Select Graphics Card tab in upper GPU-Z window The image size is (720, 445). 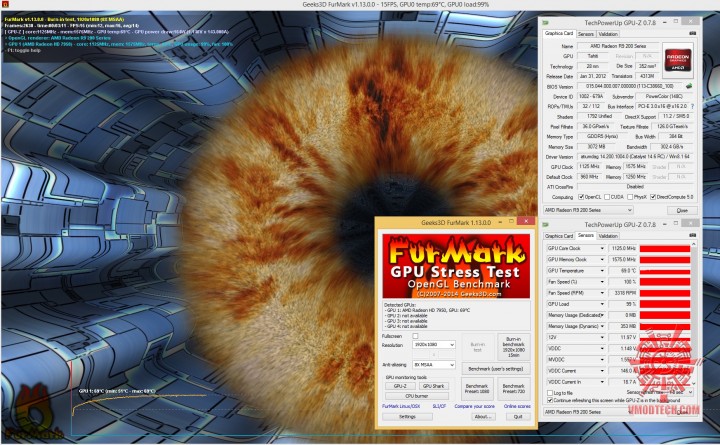click(559, 34)
